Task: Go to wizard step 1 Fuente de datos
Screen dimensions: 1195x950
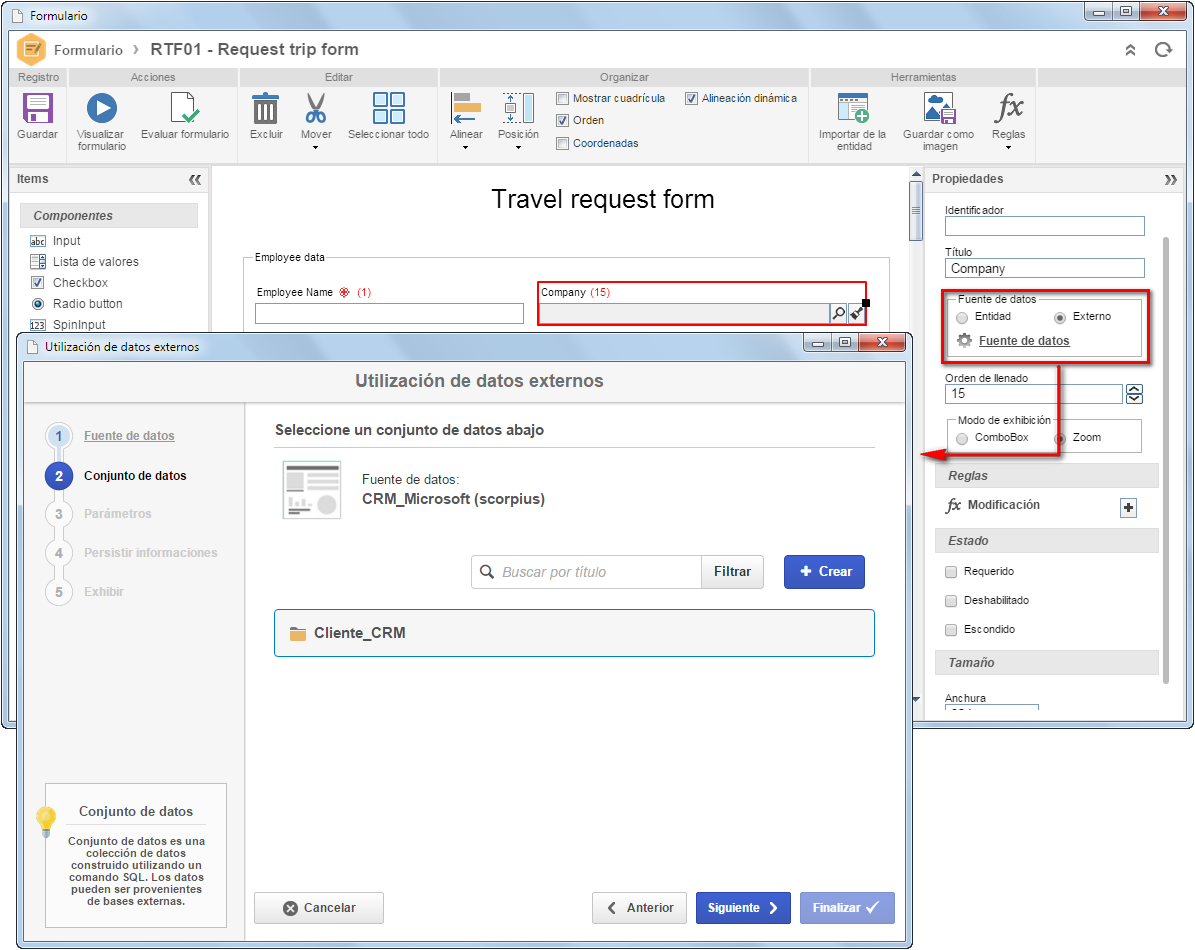Action: 129,436
